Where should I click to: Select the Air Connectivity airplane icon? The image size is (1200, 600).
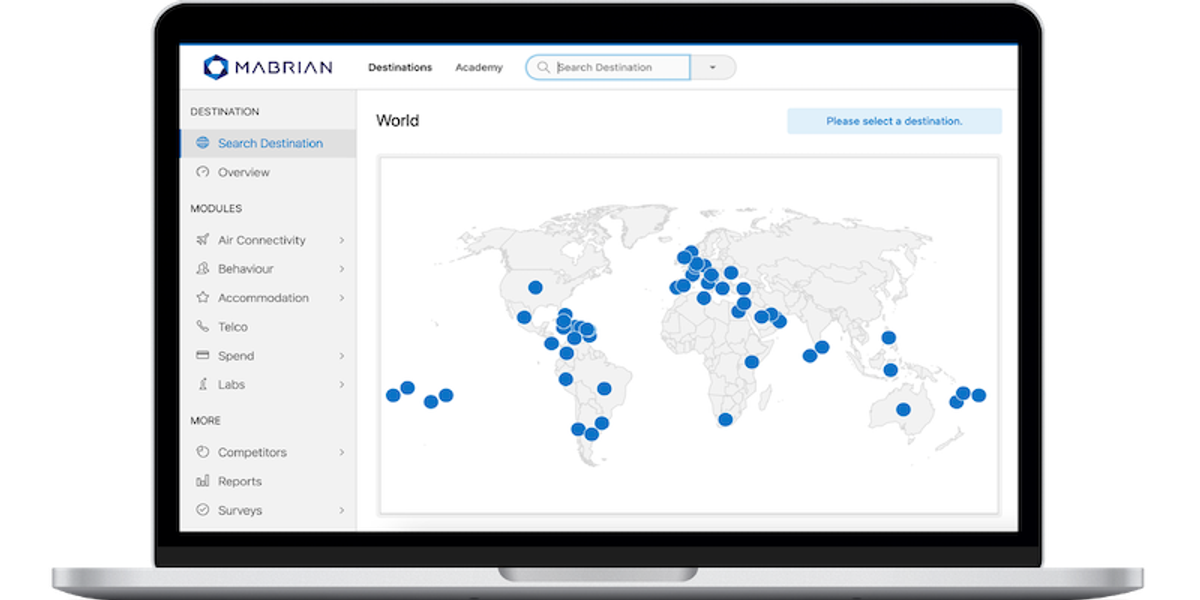point(203,240)
